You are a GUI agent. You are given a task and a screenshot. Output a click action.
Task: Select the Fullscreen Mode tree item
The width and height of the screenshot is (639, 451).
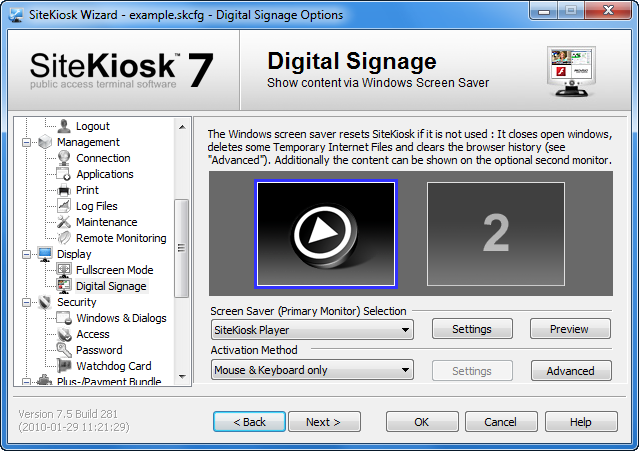[x=114, y=270]
